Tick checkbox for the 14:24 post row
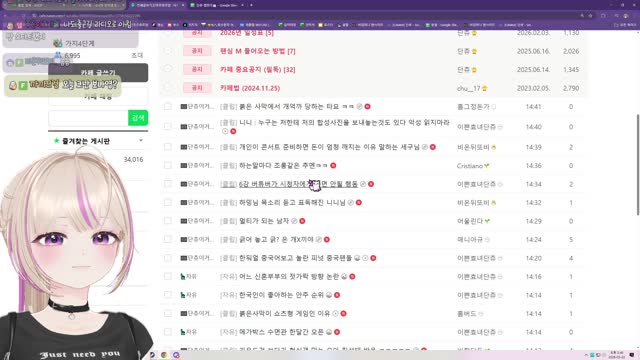 [168, 240]
